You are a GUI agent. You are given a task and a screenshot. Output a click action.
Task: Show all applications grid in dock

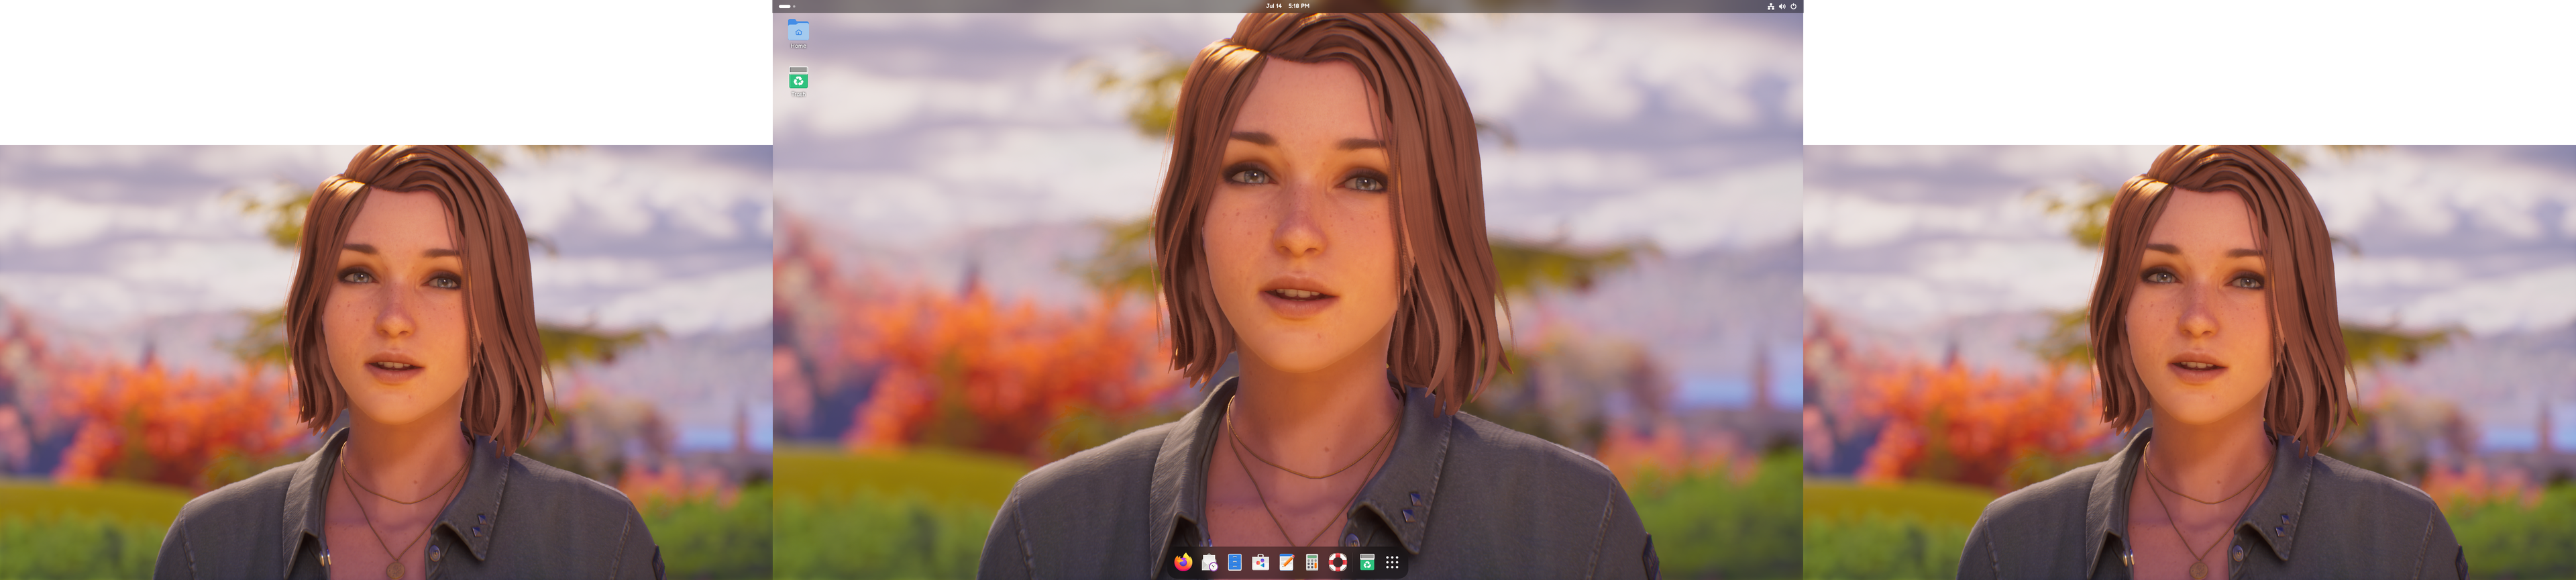click(1392, 562)
